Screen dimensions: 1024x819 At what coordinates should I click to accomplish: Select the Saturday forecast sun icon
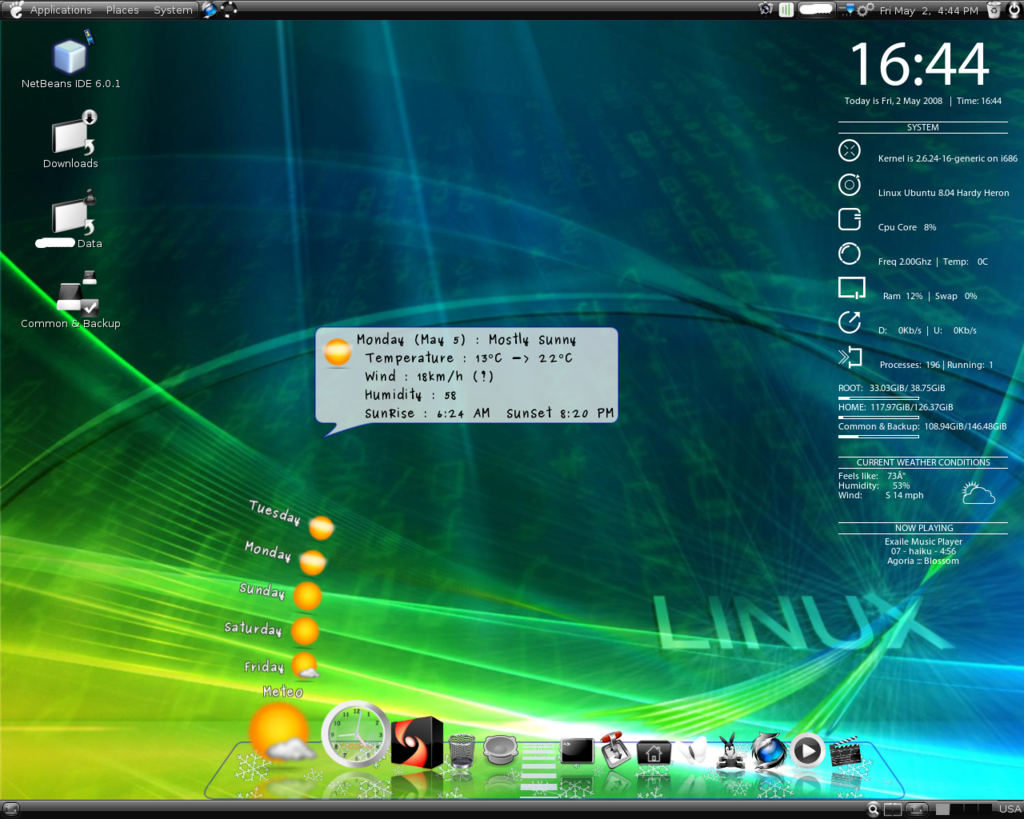tap(305, 632)
